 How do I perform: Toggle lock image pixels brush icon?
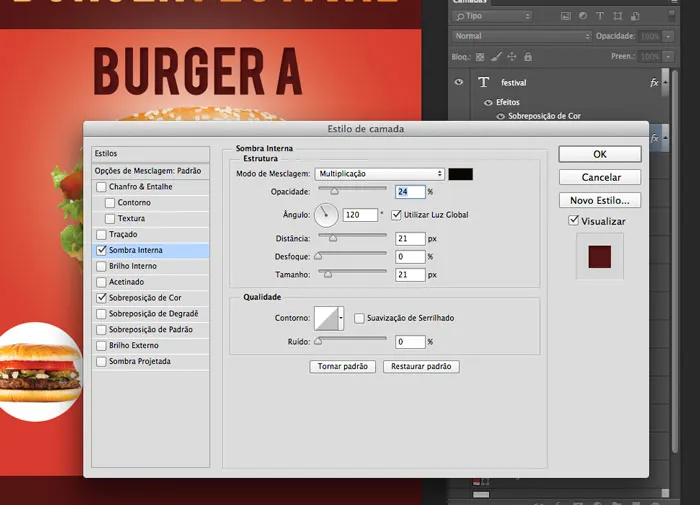[496, 57]
